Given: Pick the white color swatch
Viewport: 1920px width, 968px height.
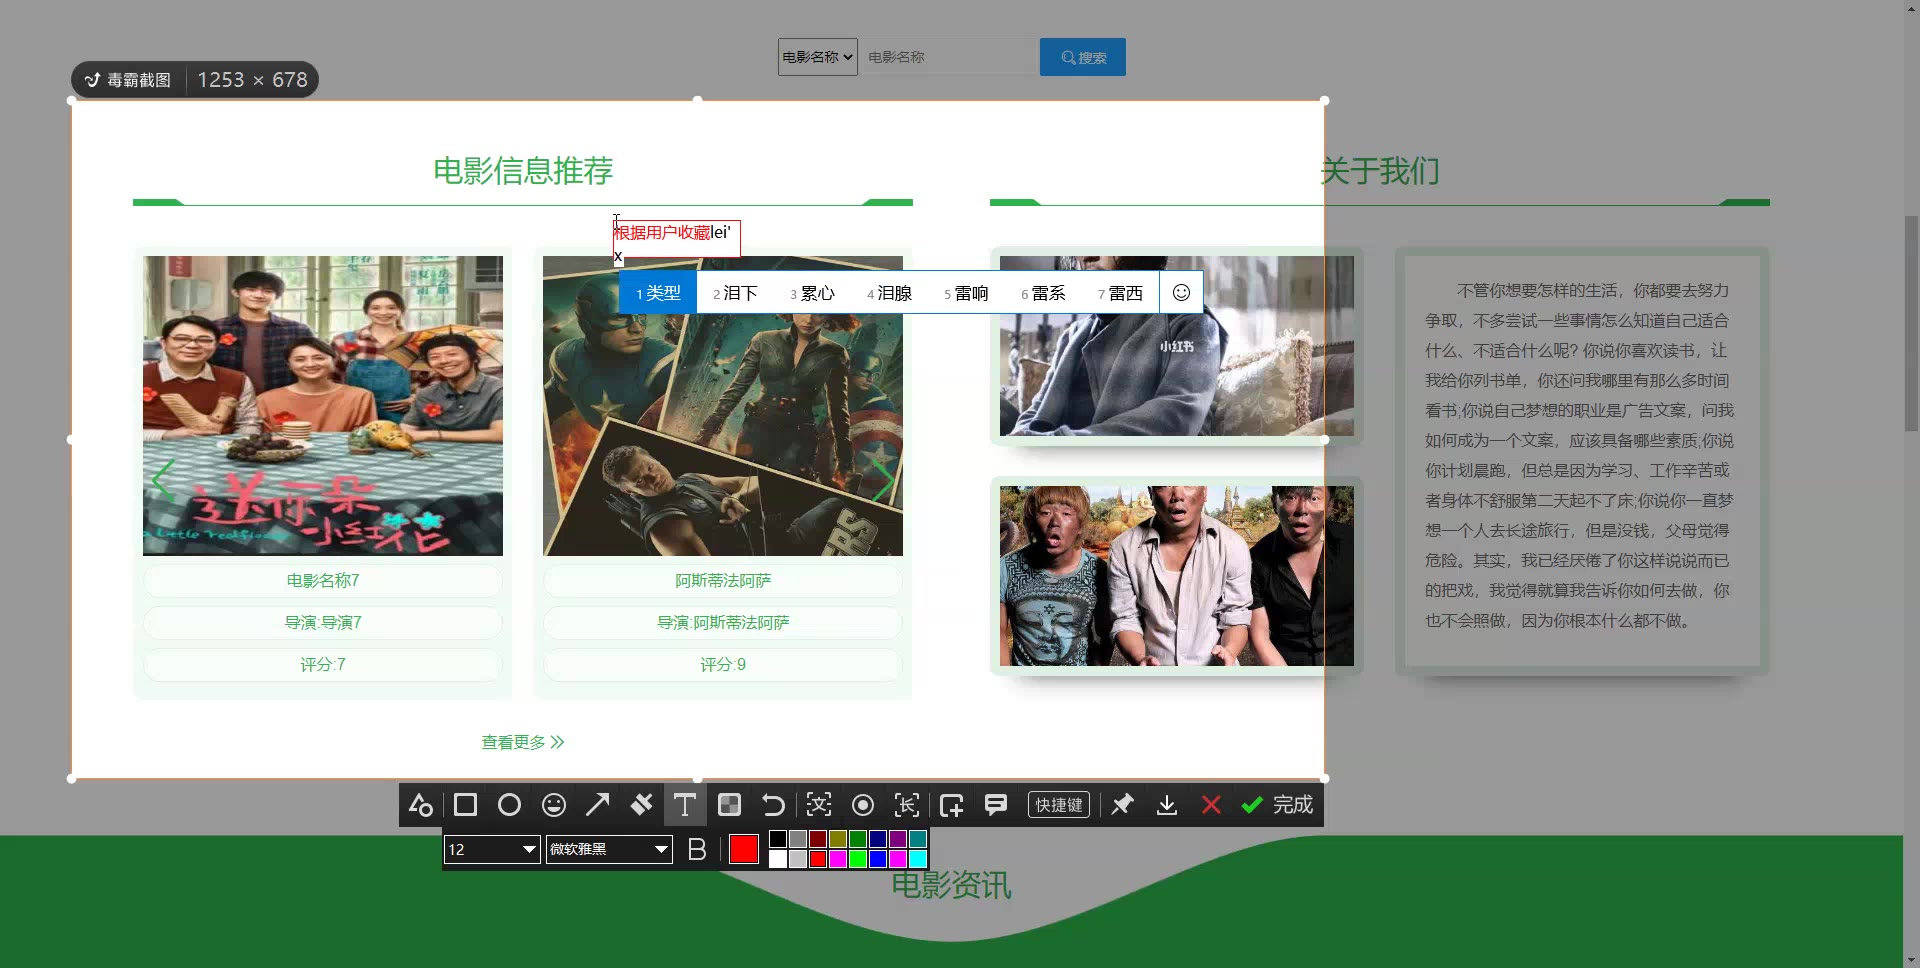Looking at the screenshot, I should [778, 859].
